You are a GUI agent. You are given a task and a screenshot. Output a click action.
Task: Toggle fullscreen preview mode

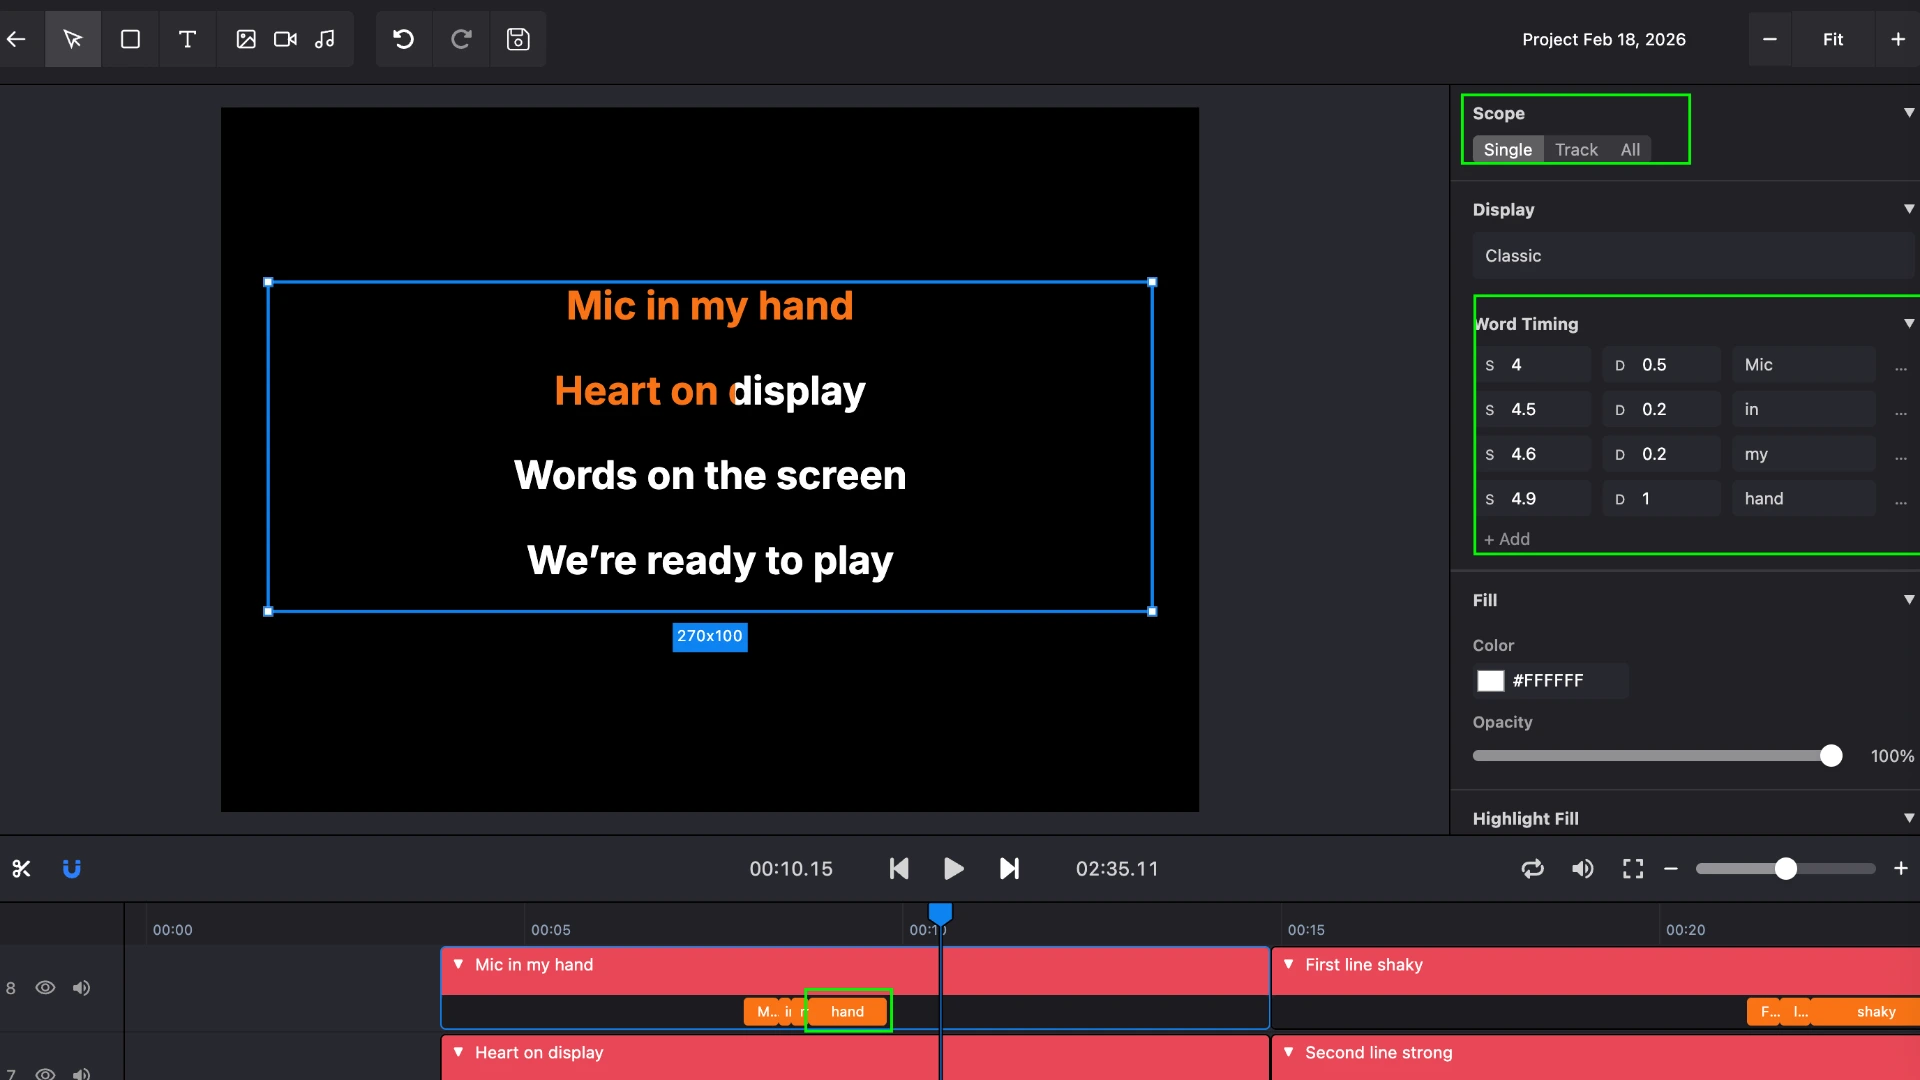(x=1632, y=868)
